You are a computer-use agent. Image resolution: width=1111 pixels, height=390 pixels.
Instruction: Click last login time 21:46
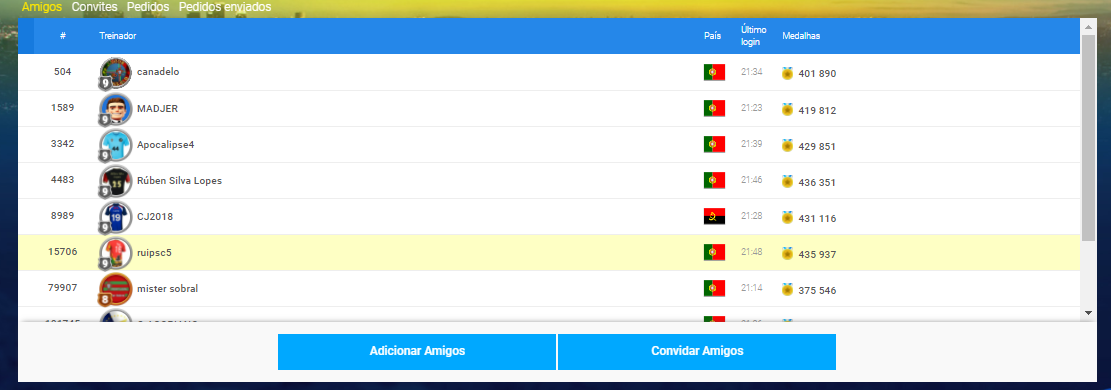[752, 180]
